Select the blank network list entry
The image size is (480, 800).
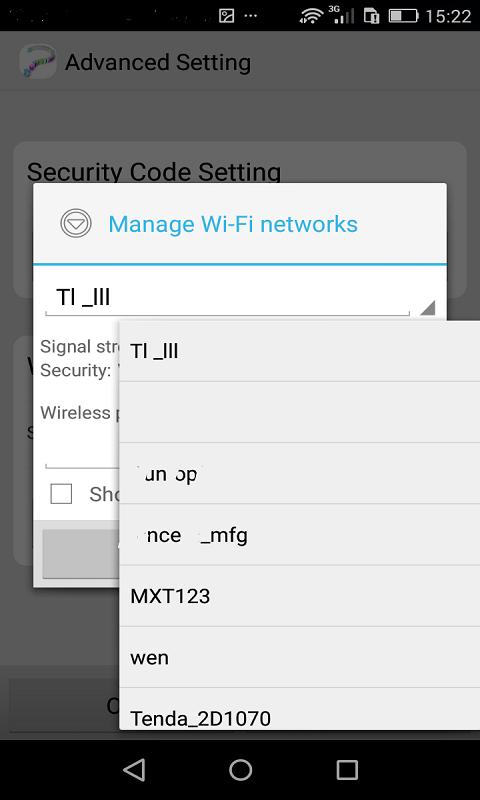tap(299, 412)
